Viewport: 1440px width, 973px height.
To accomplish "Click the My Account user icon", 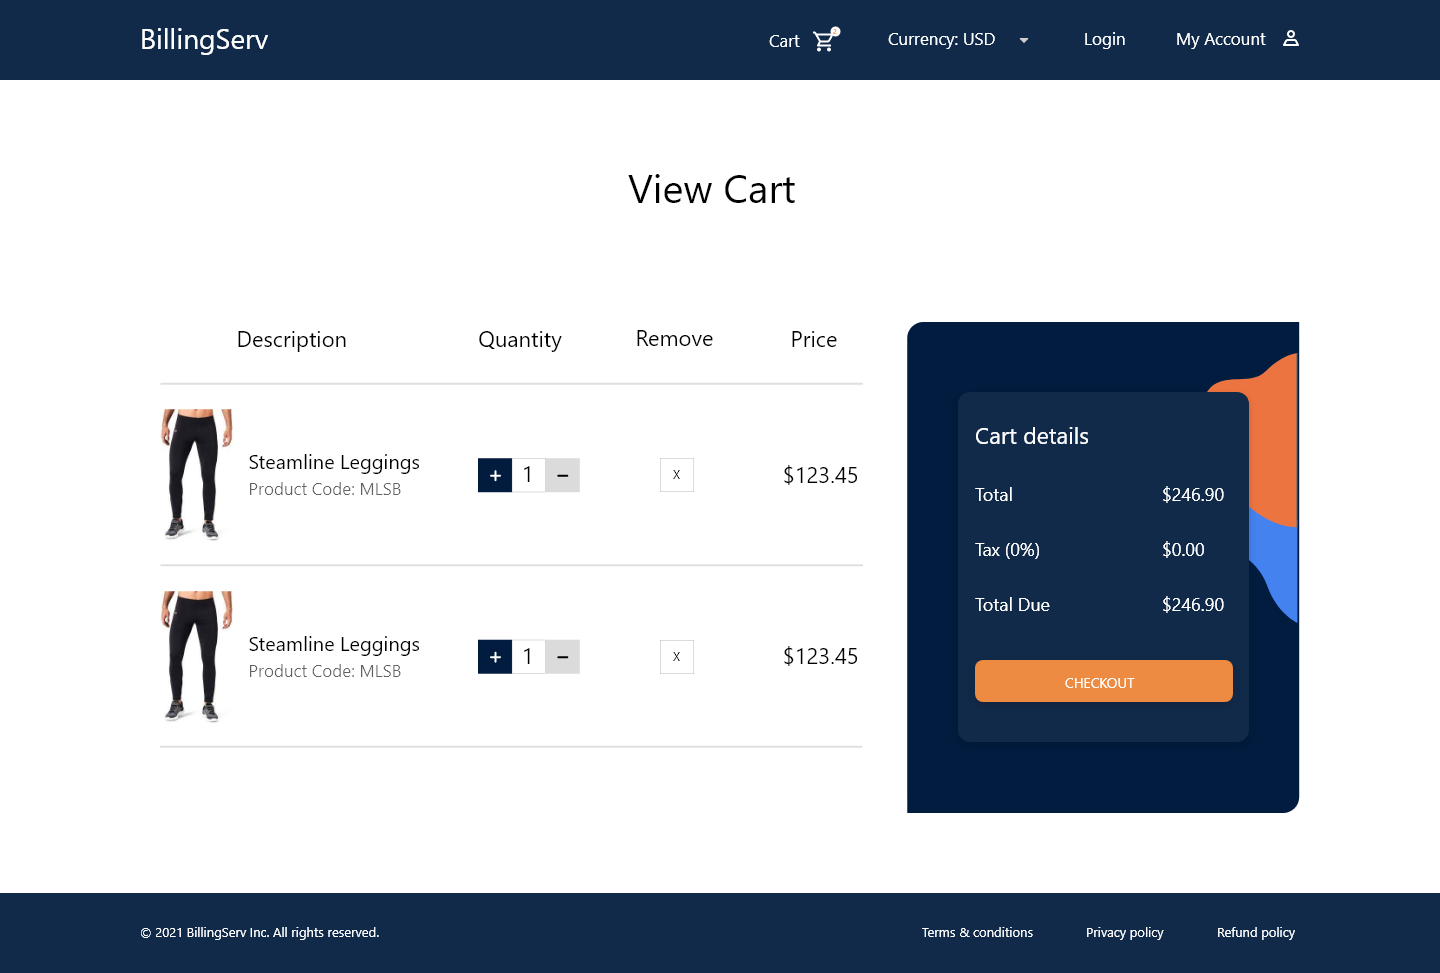I will (1291, 39).
